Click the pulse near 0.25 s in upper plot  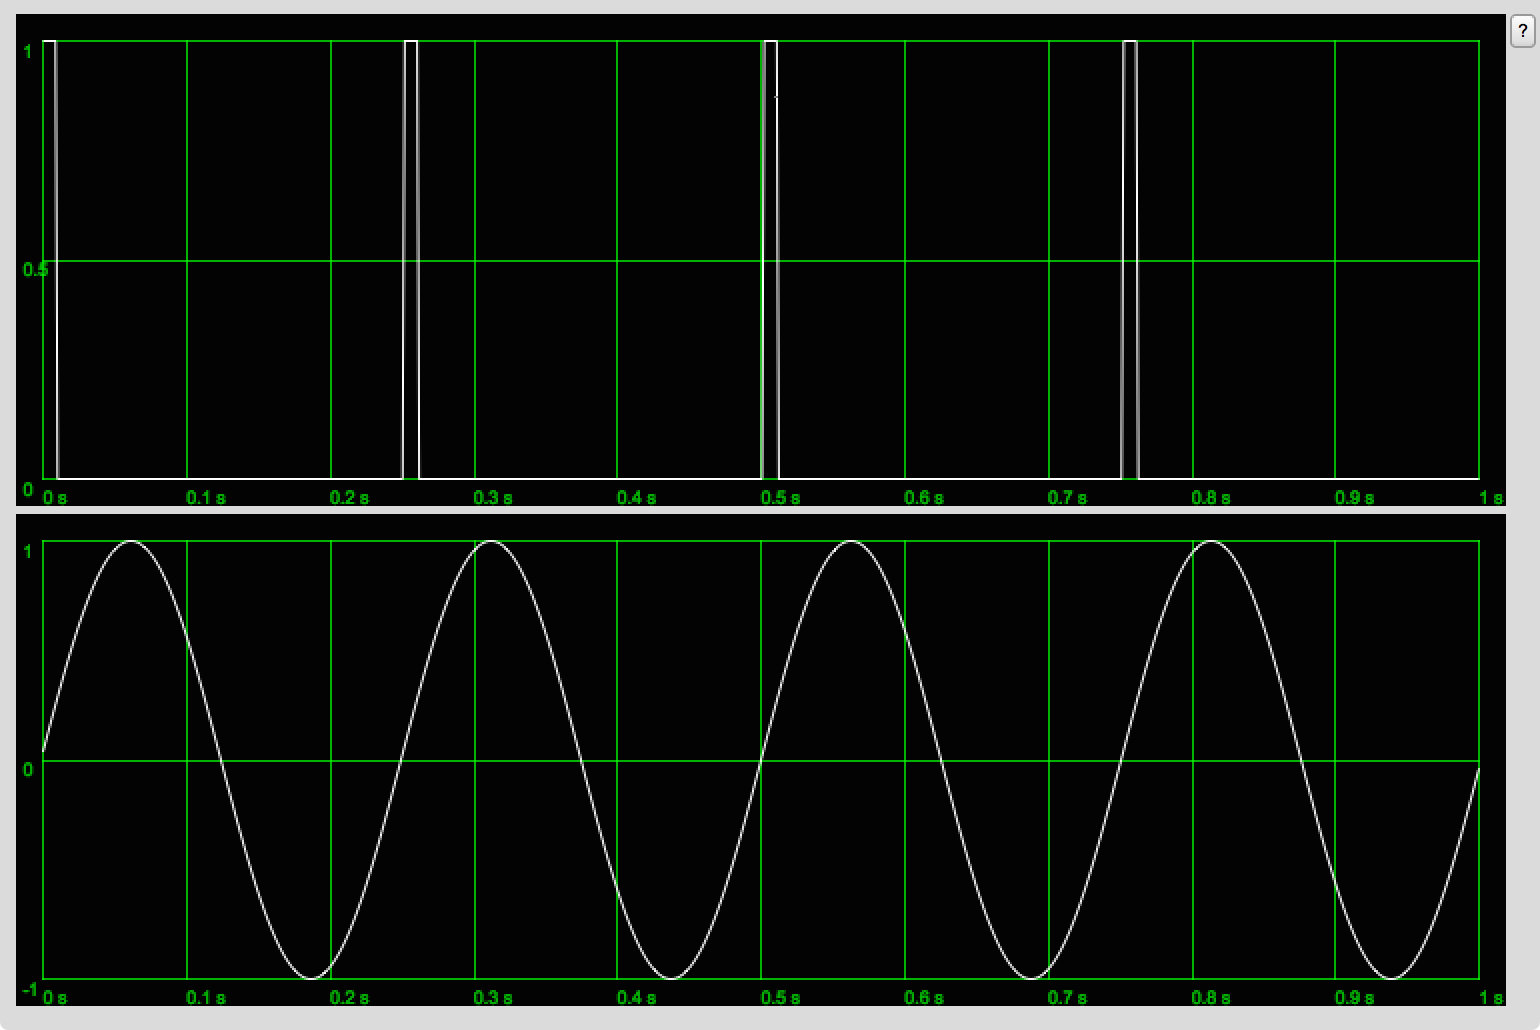(x=410, y=260)
